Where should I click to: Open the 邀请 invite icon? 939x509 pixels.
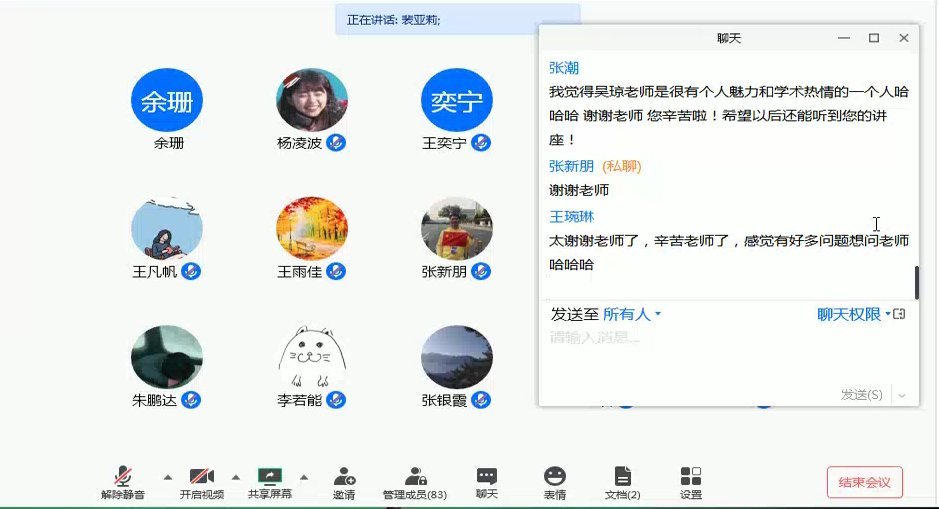(344, 477)
